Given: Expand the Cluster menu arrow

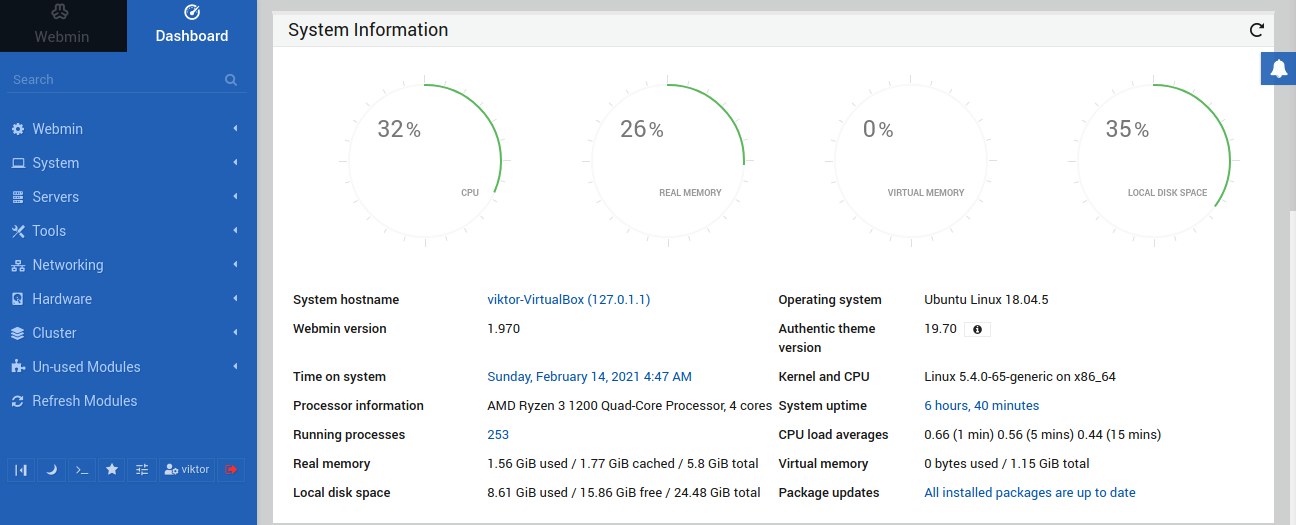Looking at the screenshot, I should tap(235, 333).
